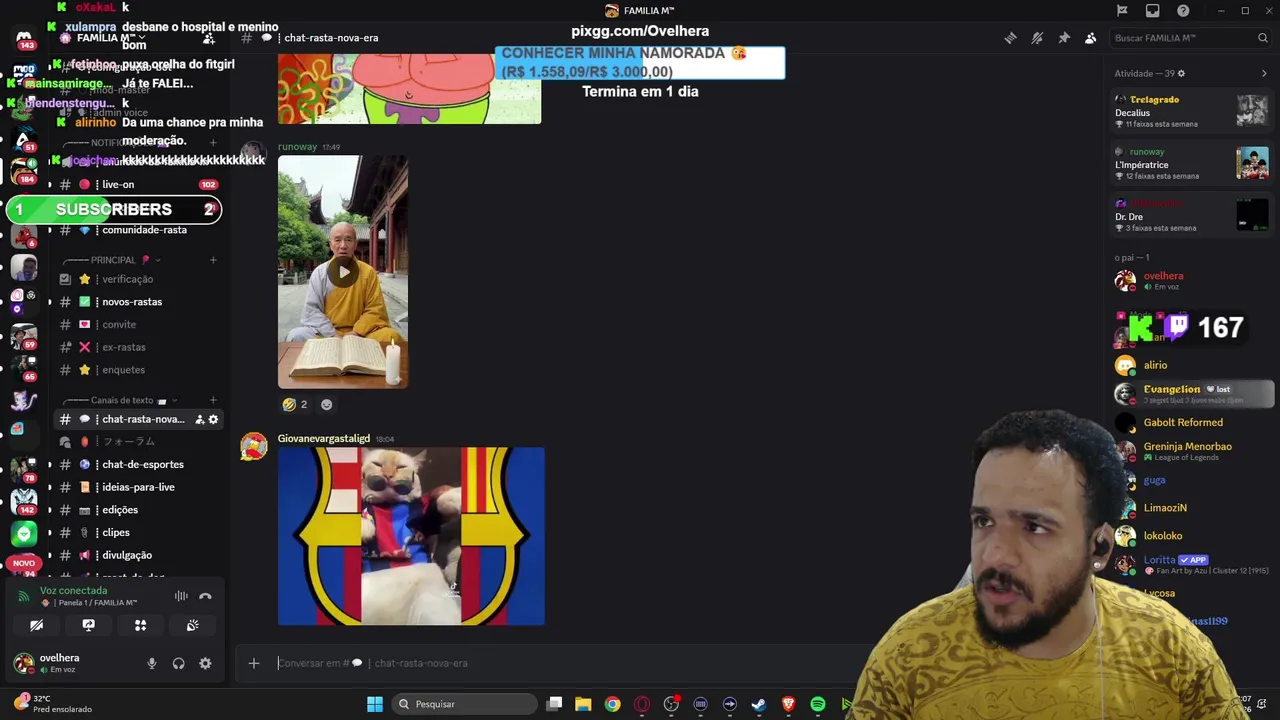Click member Loritta APP bot in list
Image resolution: width=1280 pixels, height=720 pixels.
pyautogui.click(x=1190, y=564)
